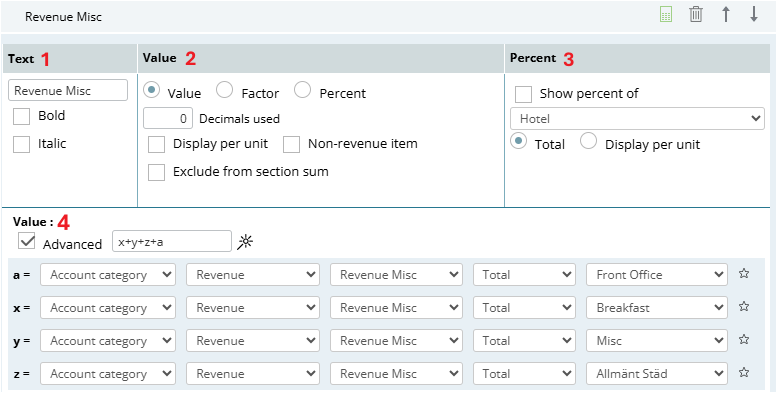The width and height of the screenshot is (776, 398).
Task: Click the Revenue Misc text field
Action: [x=68, y=91]
